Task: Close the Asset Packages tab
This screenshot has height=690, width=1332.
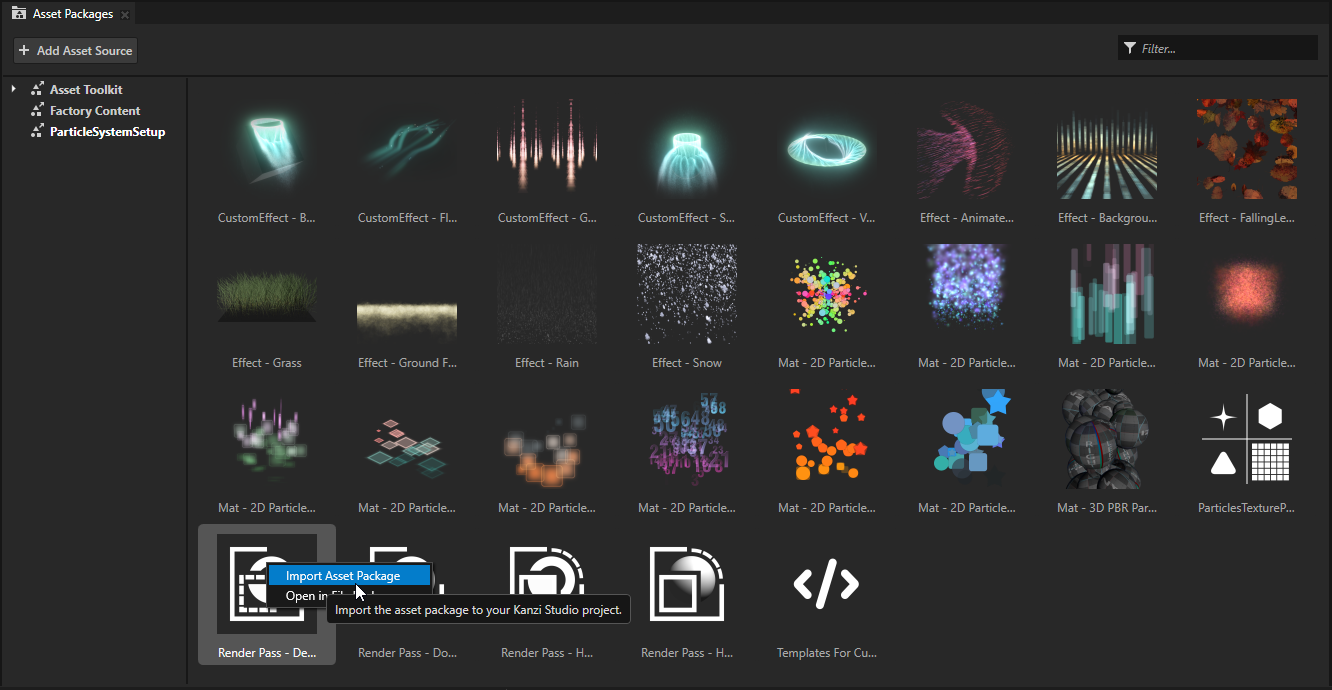Action: (124, 14)
